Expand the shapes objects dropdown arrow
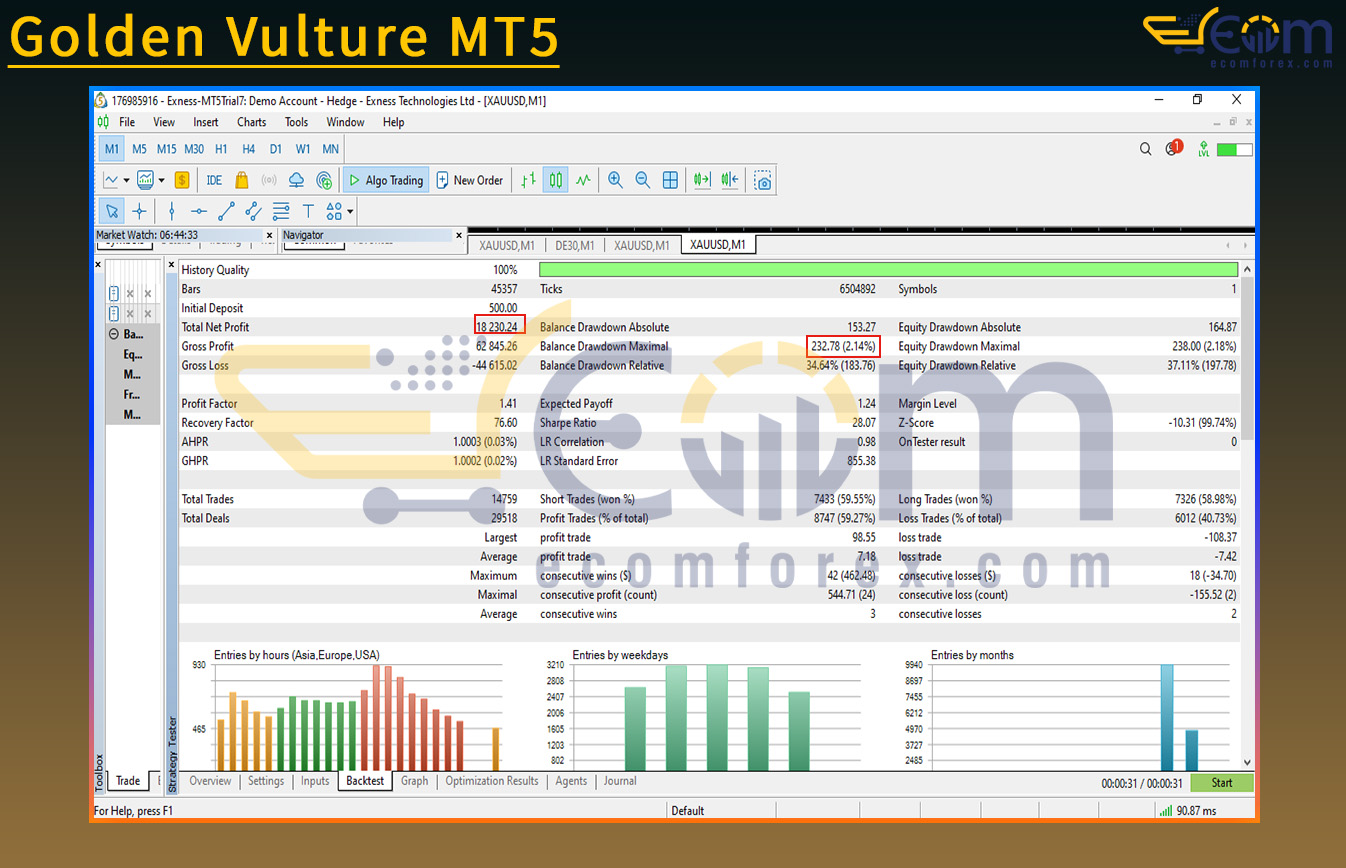 350,212
